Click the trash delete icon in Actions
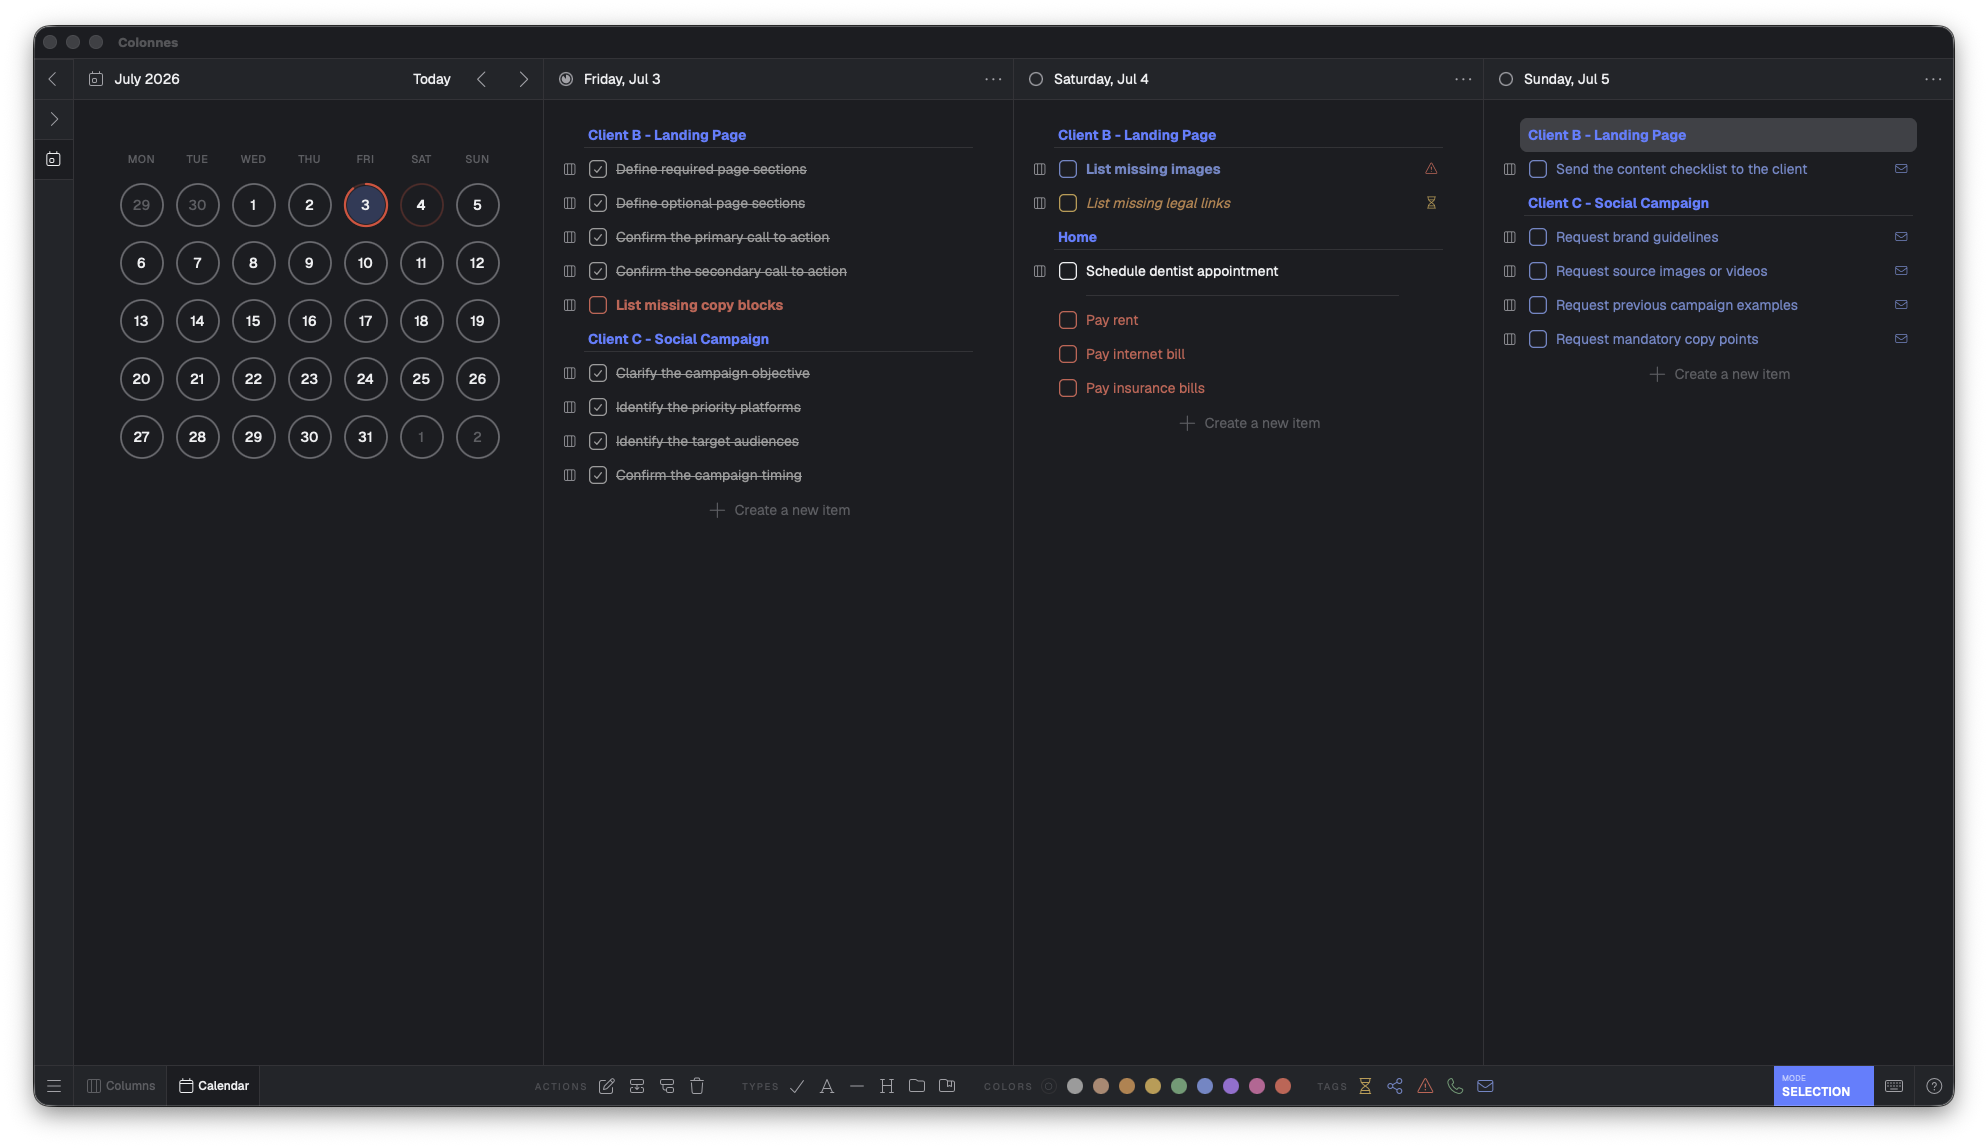The width and height of the screenshot is (1988, 1148). click(x=697, y=1086)
